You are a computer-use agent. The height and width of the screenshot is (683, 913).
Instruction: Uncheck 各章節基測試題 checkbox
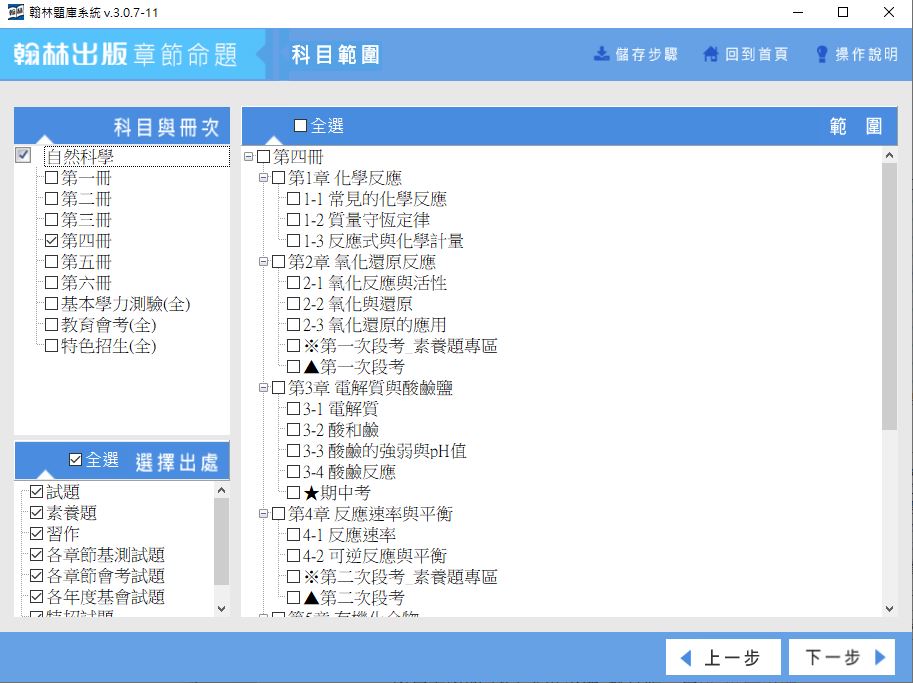[x=36, y=554]
